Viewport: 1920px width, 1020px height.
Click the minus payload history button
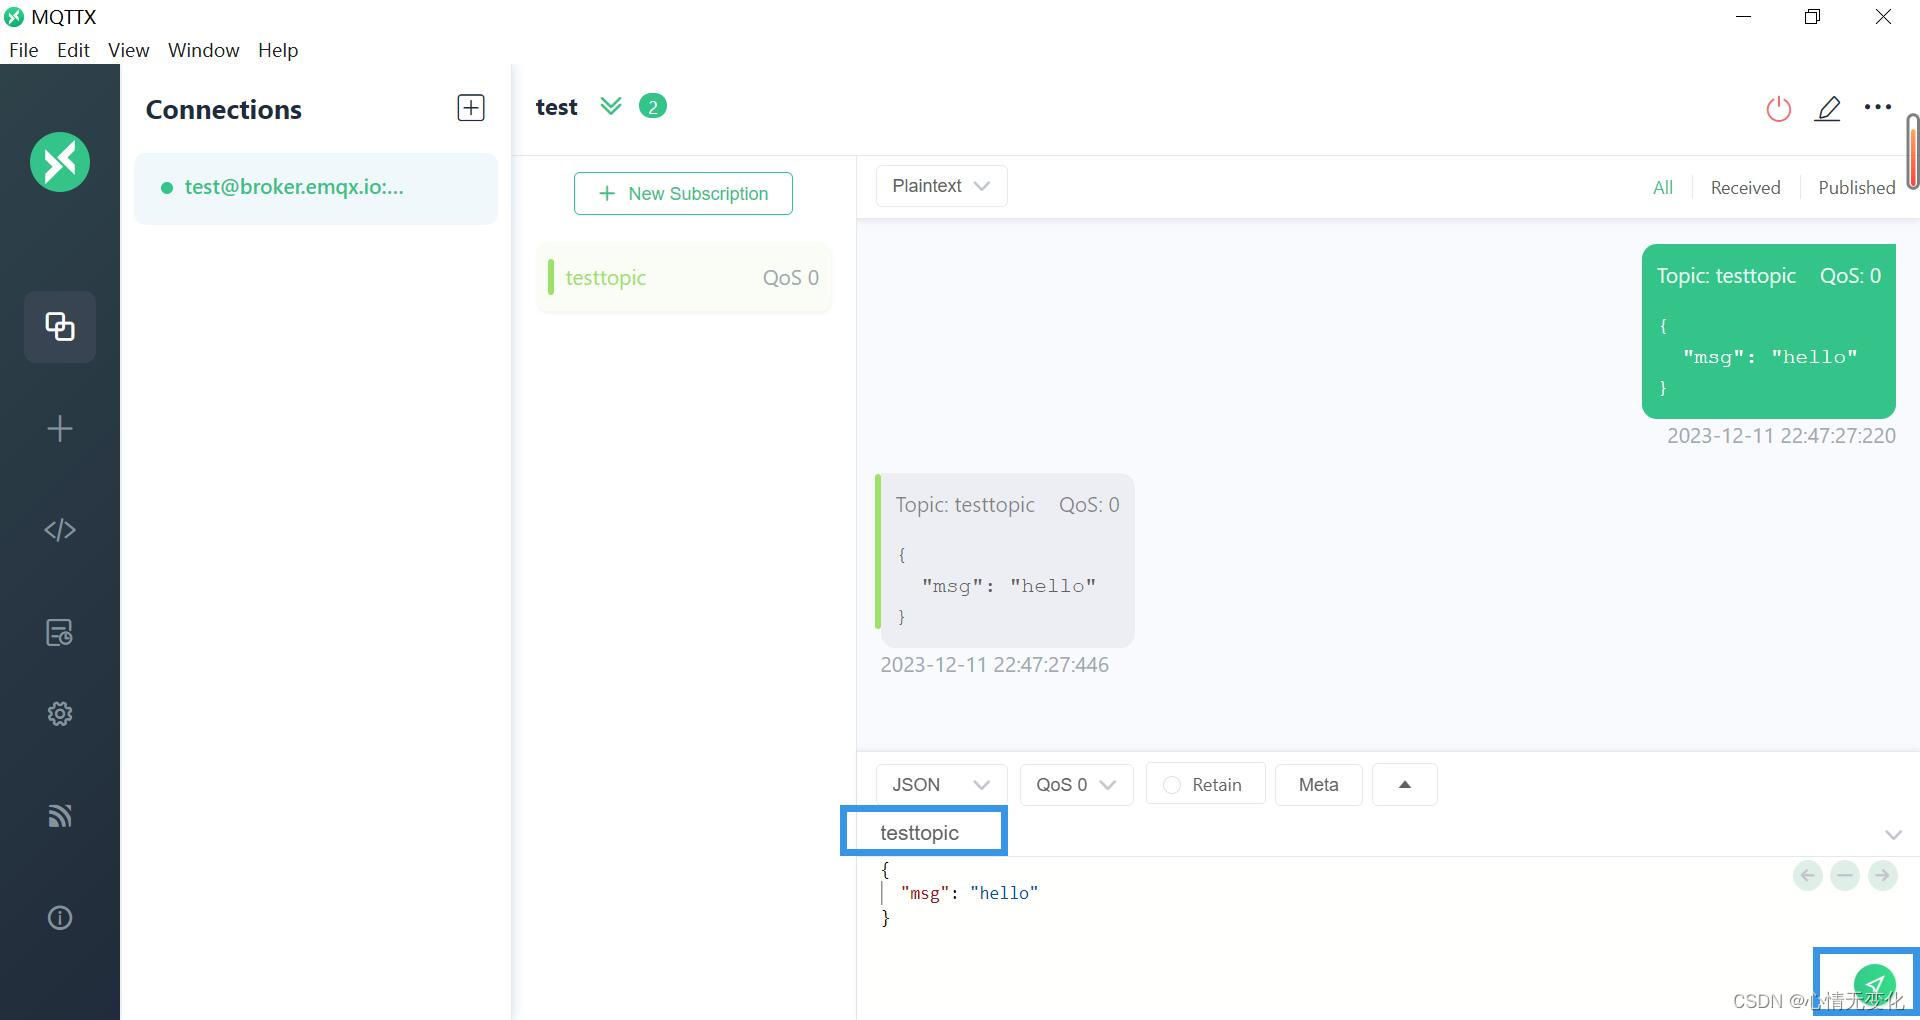[x=1845, y=876]
